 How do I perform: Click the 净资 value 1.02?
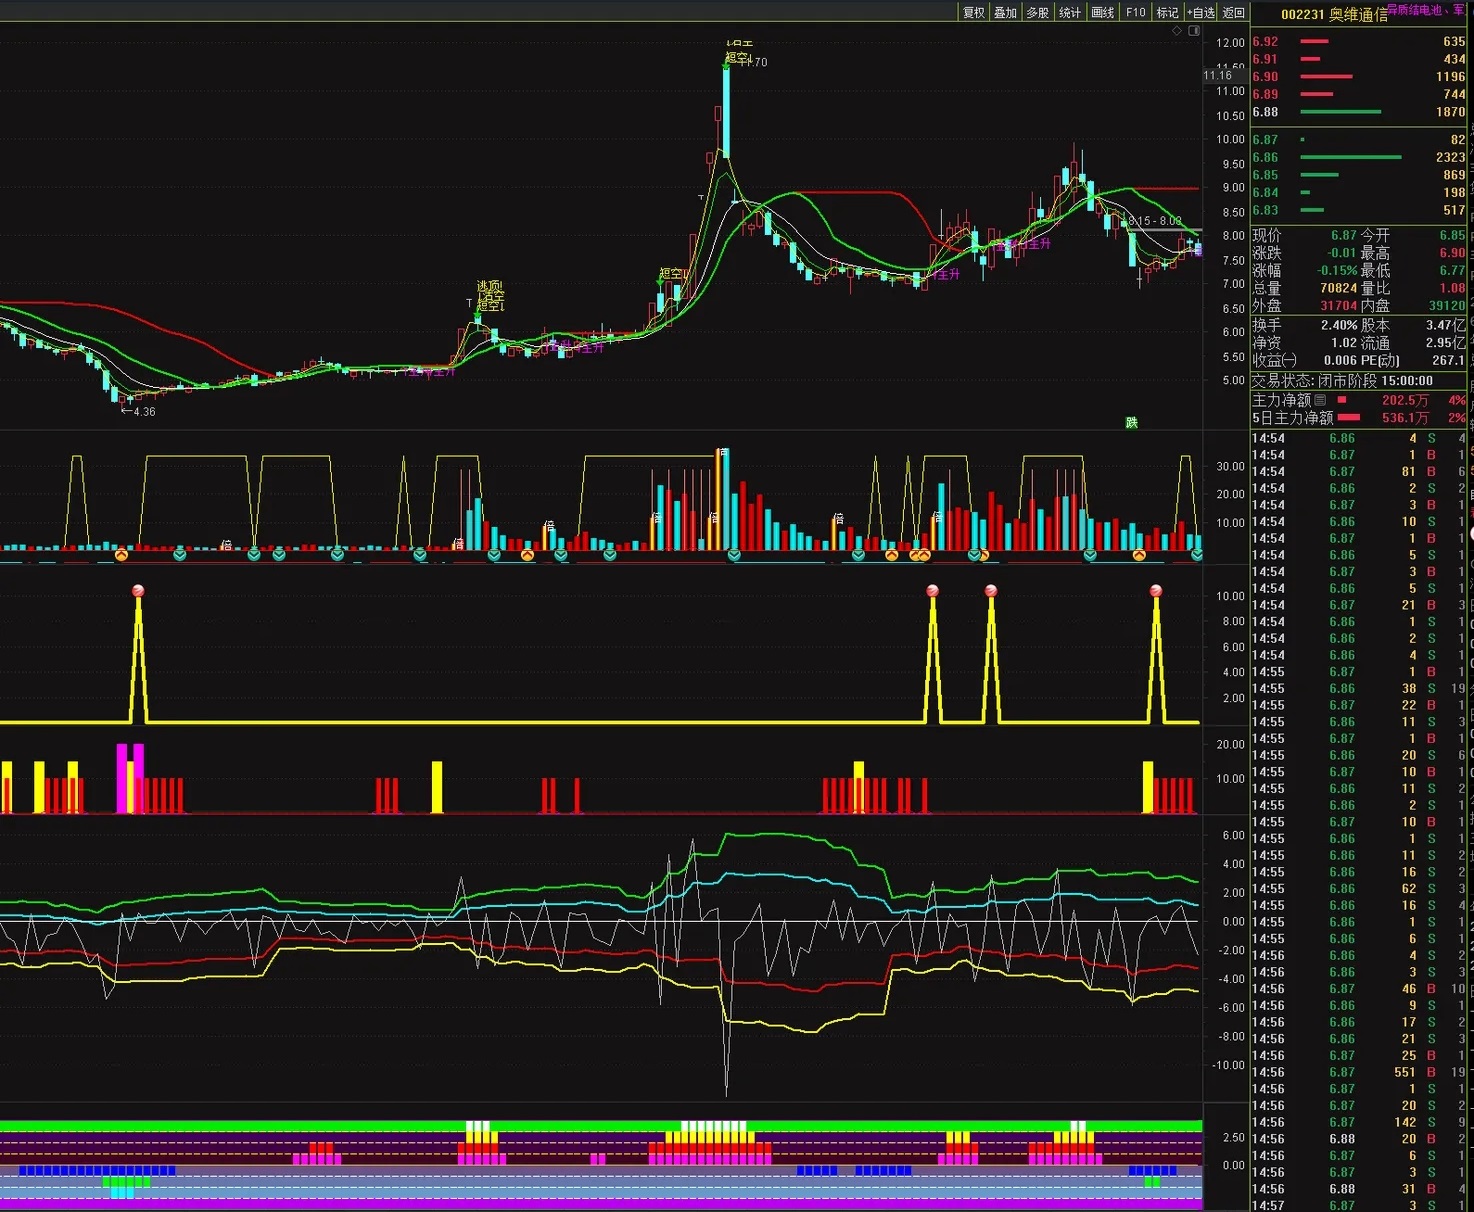[1344, 343]
